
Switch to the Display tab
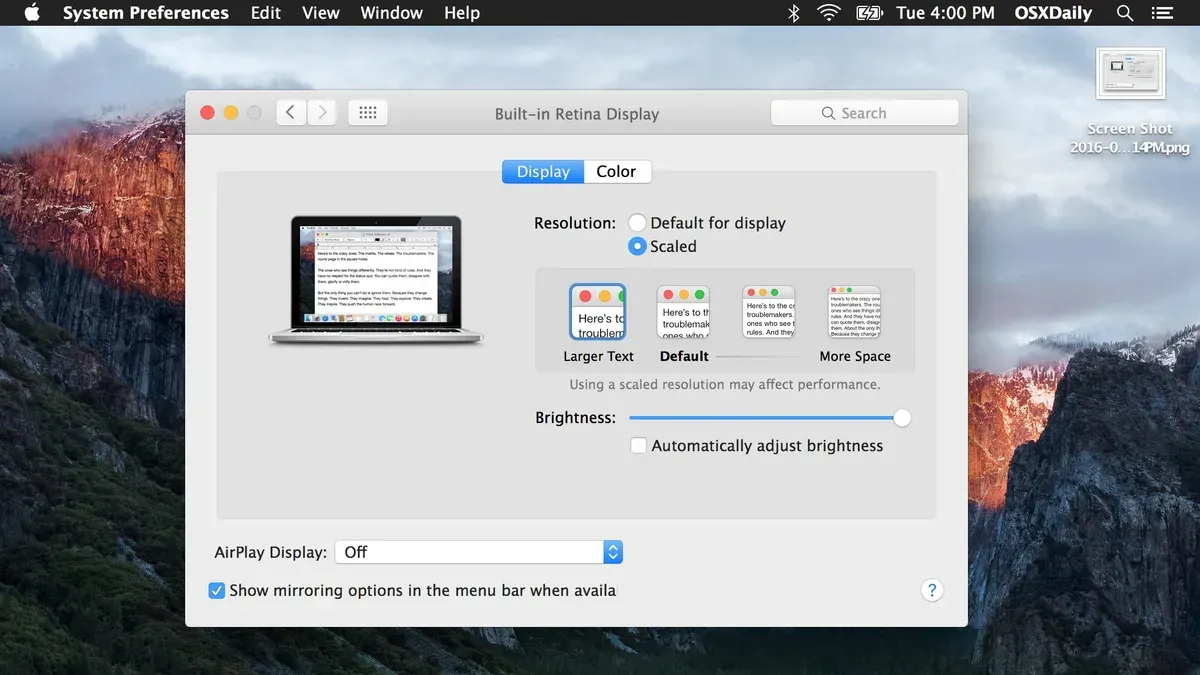543,172
